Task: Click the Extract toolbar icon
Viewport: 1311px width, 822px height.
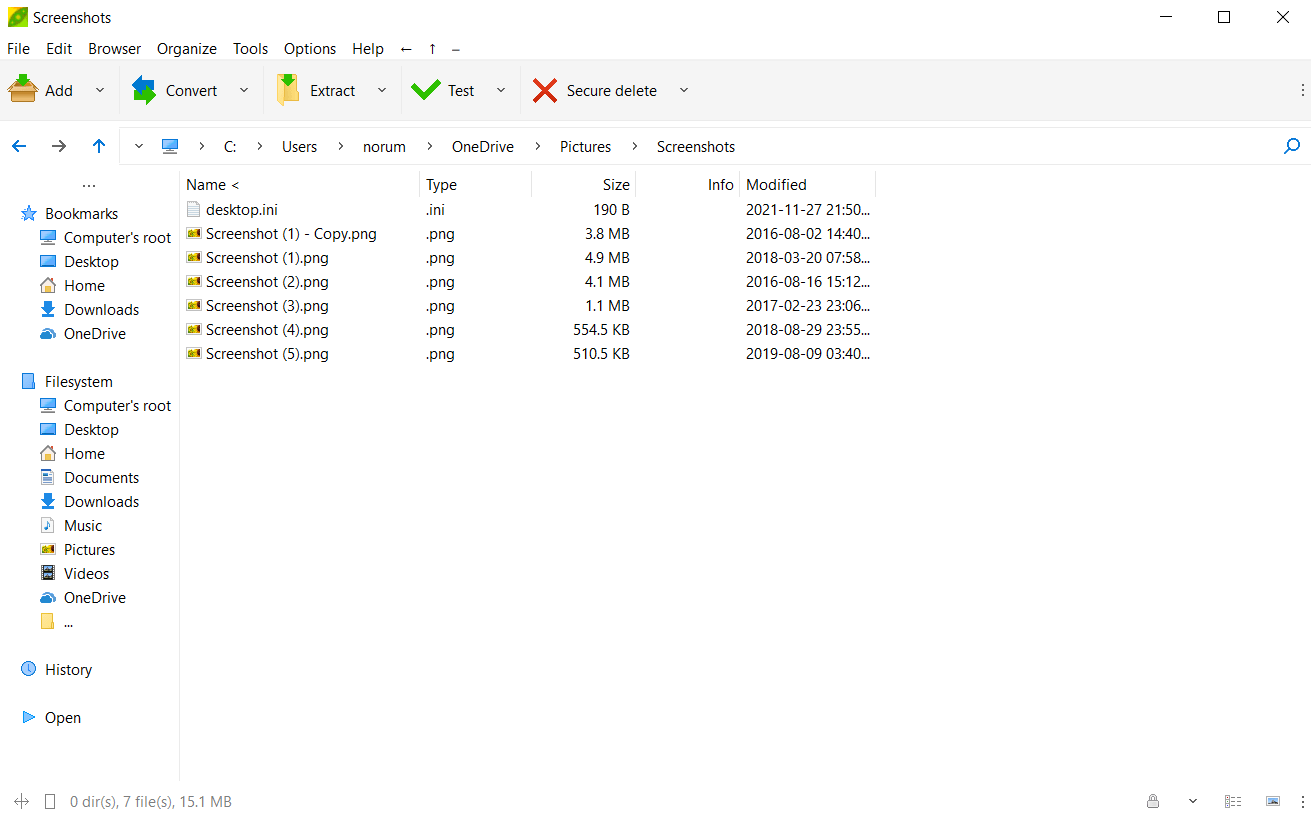Action: coord(287,89)
